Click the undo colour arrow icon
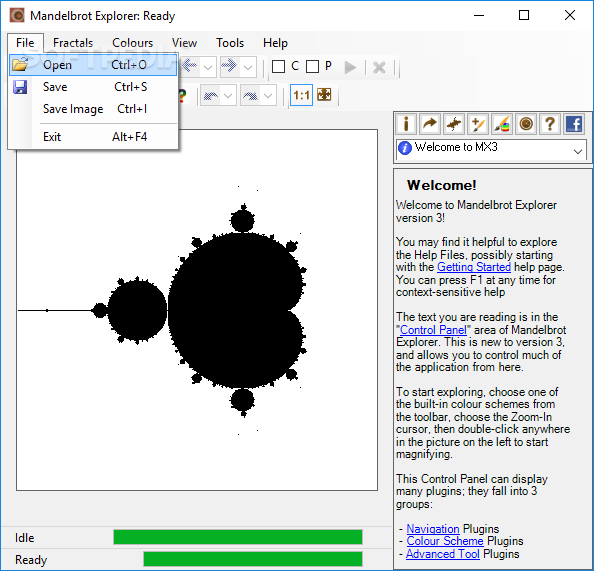 tap(211, 95)
